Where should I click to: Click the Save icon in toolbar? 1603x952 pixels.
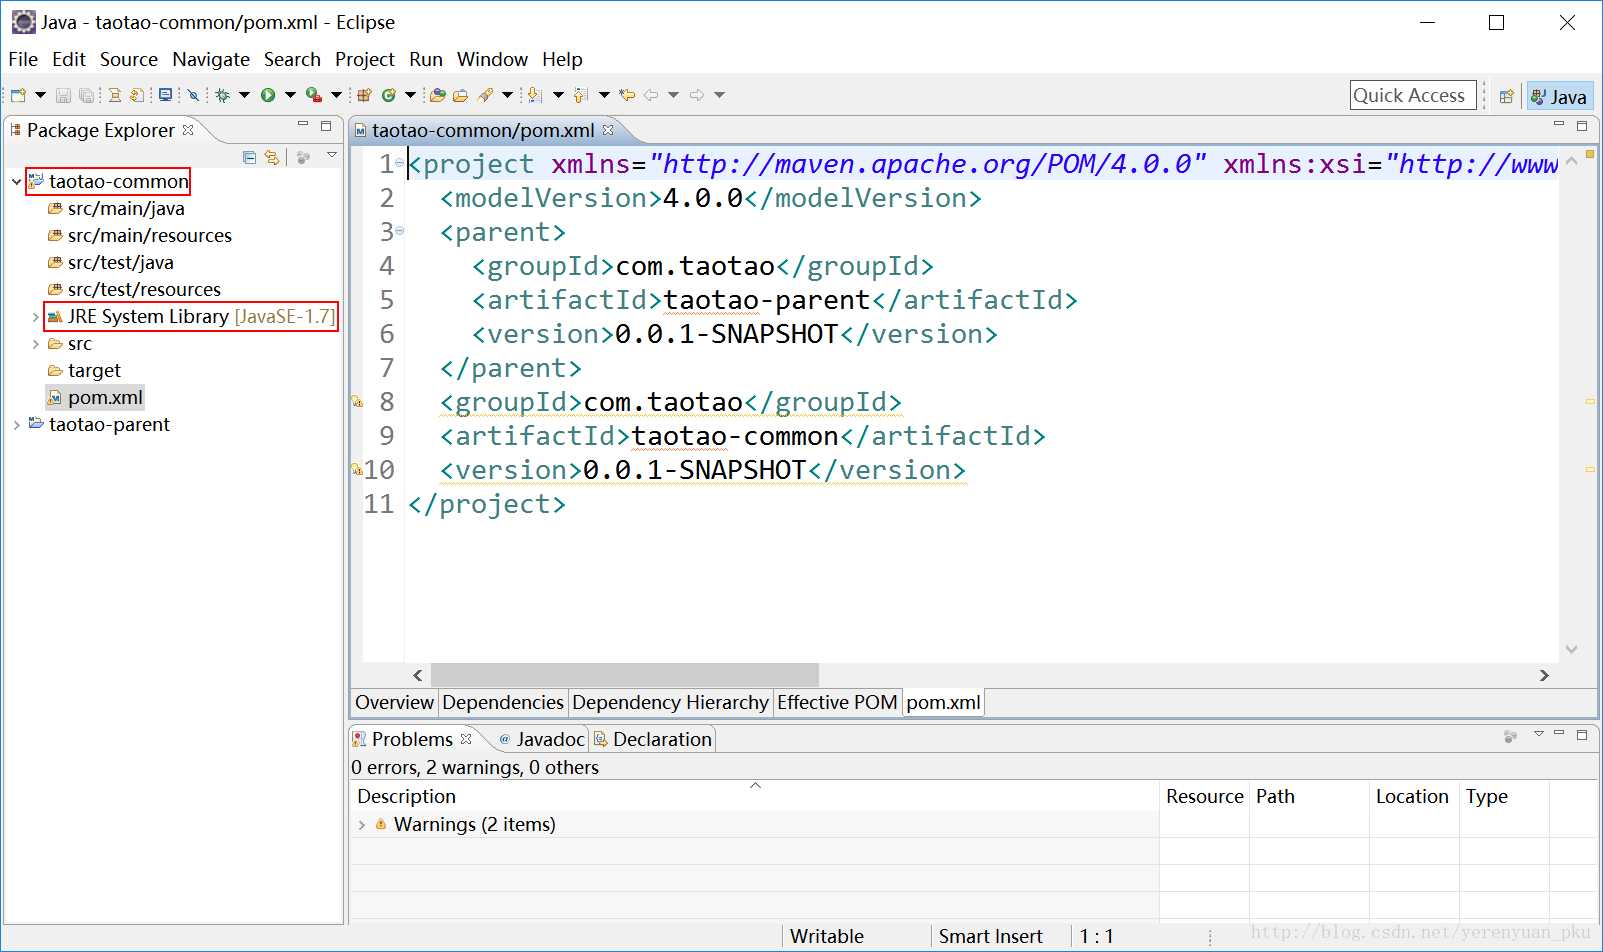(x=63, y=95)
